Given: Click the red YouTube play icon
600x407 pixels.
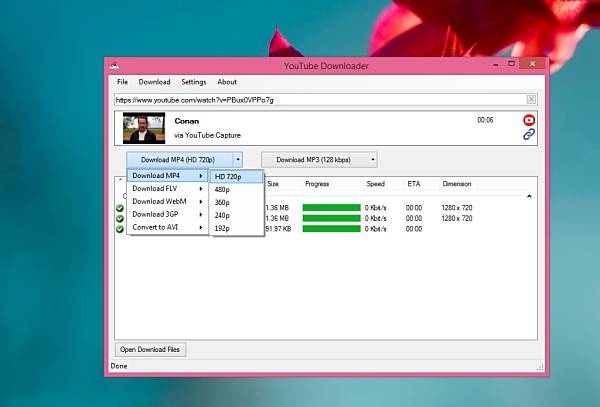Looking at the screenshot, I should tap(529, 120).
